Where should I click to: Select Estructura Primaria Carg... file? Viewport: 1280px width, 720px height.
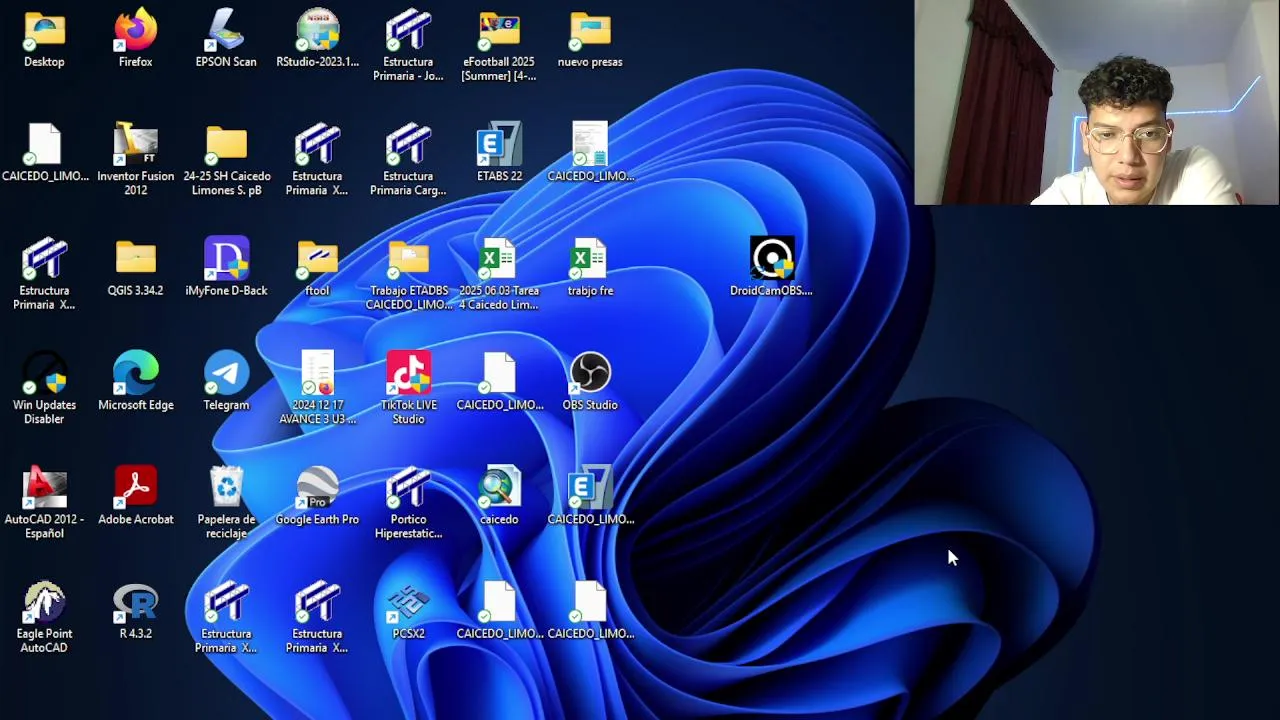click(x=408, y=146)
